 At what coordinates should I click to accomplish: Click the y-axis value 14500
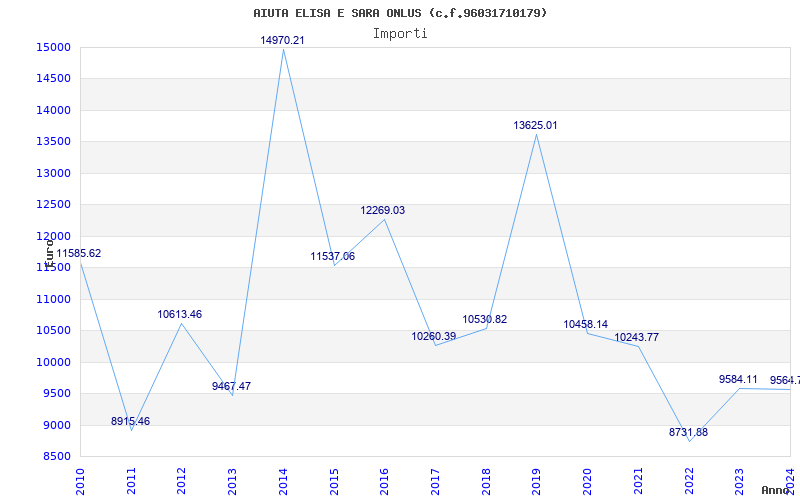[53, 79]
